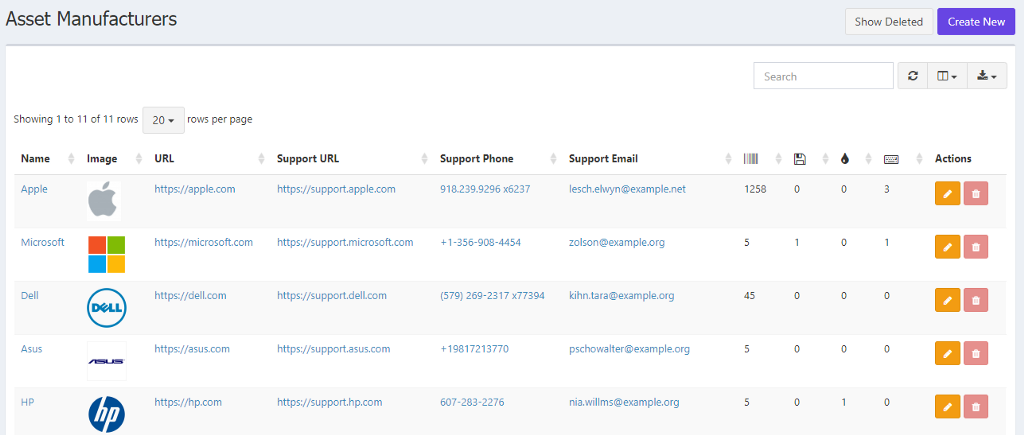
Task: Sort by the droplet consumables column icon
Action: (844, 159)
